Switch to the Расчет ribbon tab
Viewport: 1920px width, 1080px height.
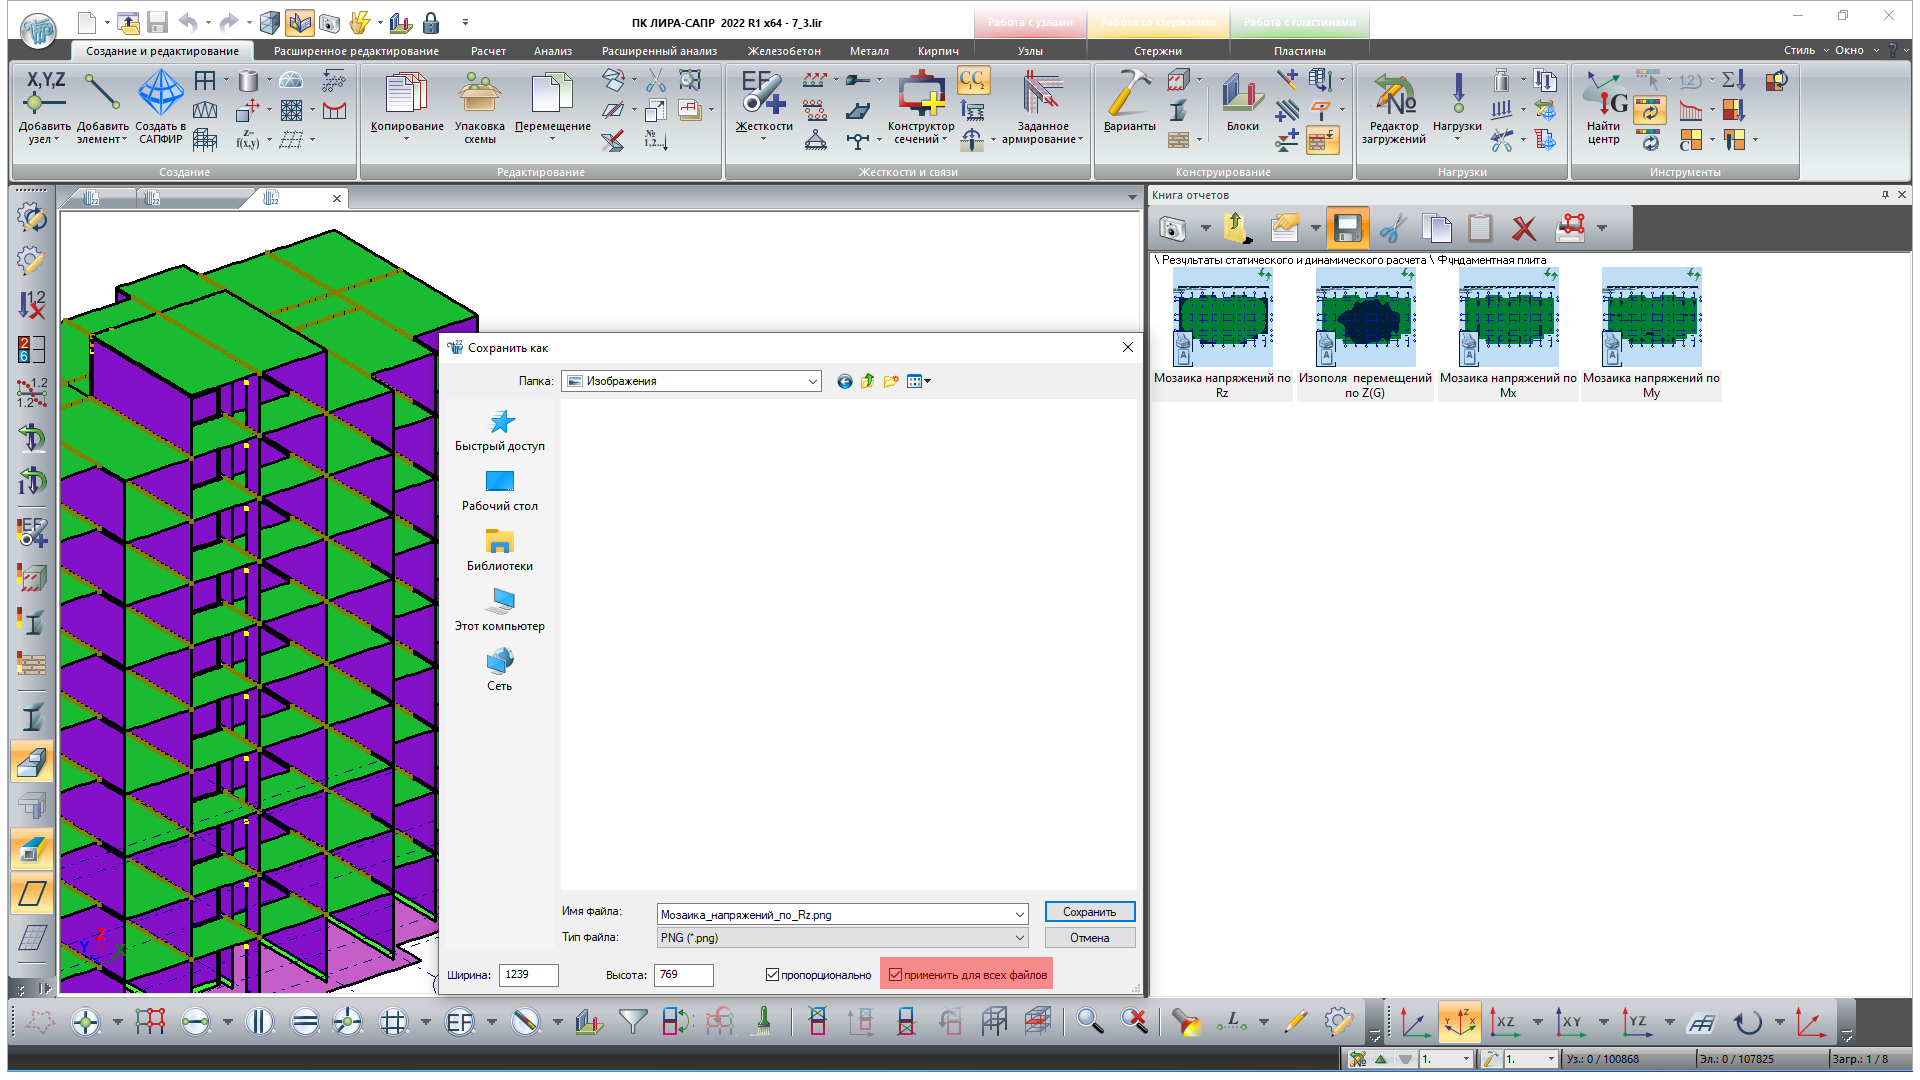pos(488,51)
